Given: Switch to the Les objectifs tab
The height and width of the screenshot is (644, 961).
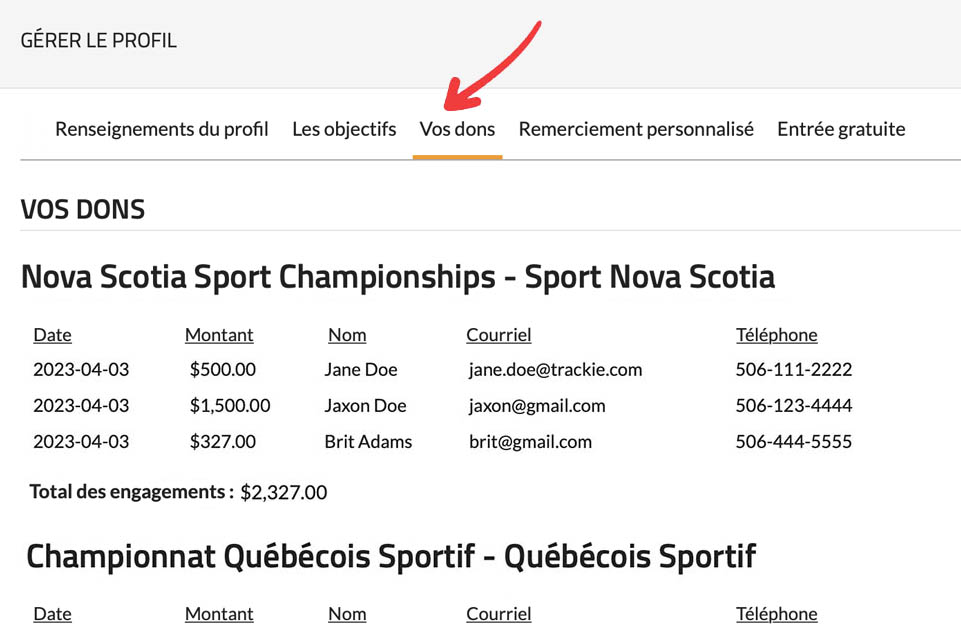Looking at the screenshot, I should coord(344,129).
